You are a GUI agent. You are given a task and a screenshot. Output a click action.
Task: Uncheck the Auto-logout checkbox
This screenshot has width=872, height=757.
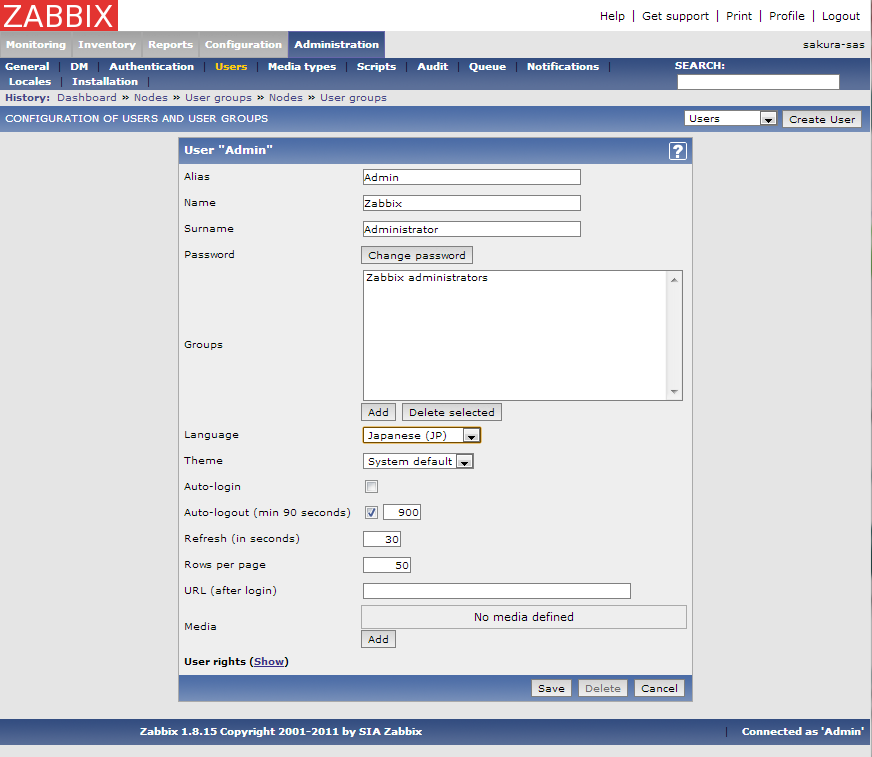371,513
